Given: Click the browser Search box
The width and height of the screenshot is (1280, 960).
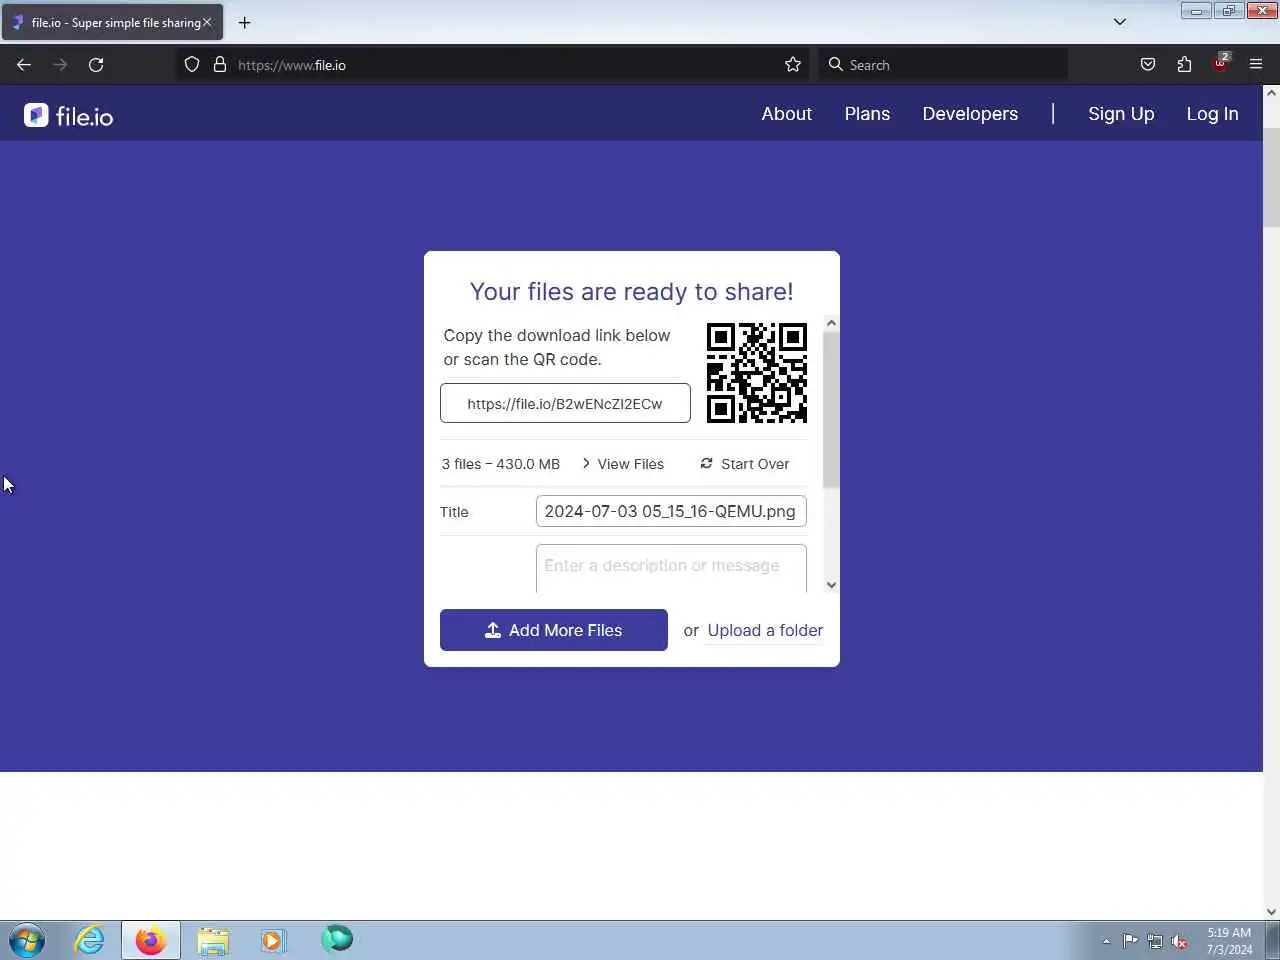Looking at the screenshot, I should pyautogui.click(x=943, y=65).
